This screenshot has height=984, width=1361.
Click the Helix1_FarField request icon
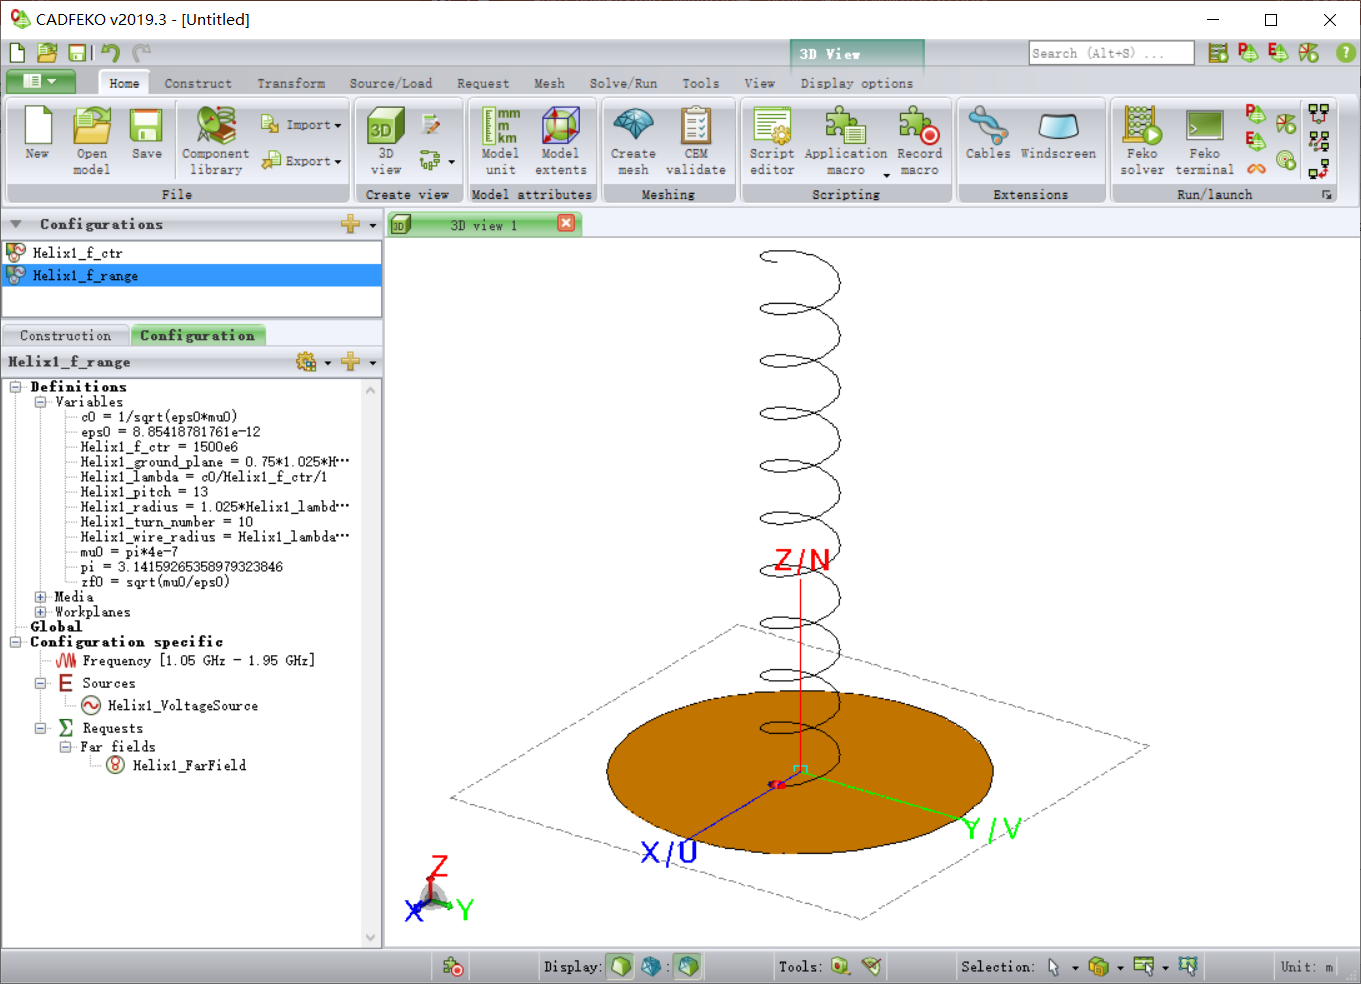pyautogui.click(x=116, y=765)
